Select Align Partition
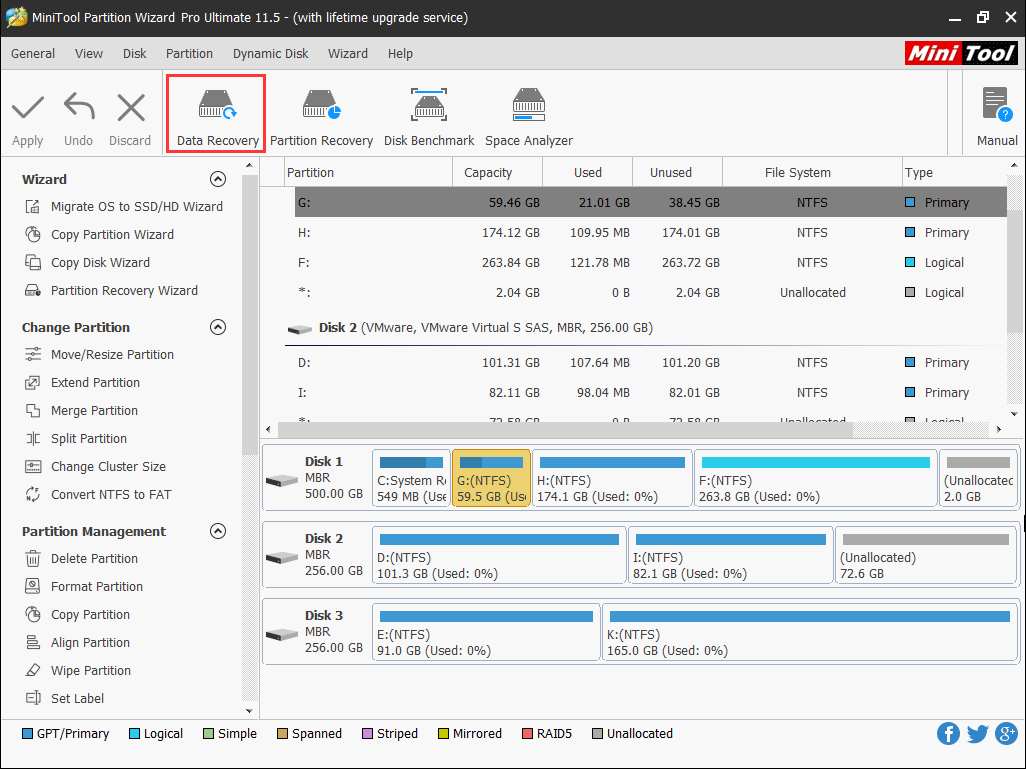 tap(77, 643)
